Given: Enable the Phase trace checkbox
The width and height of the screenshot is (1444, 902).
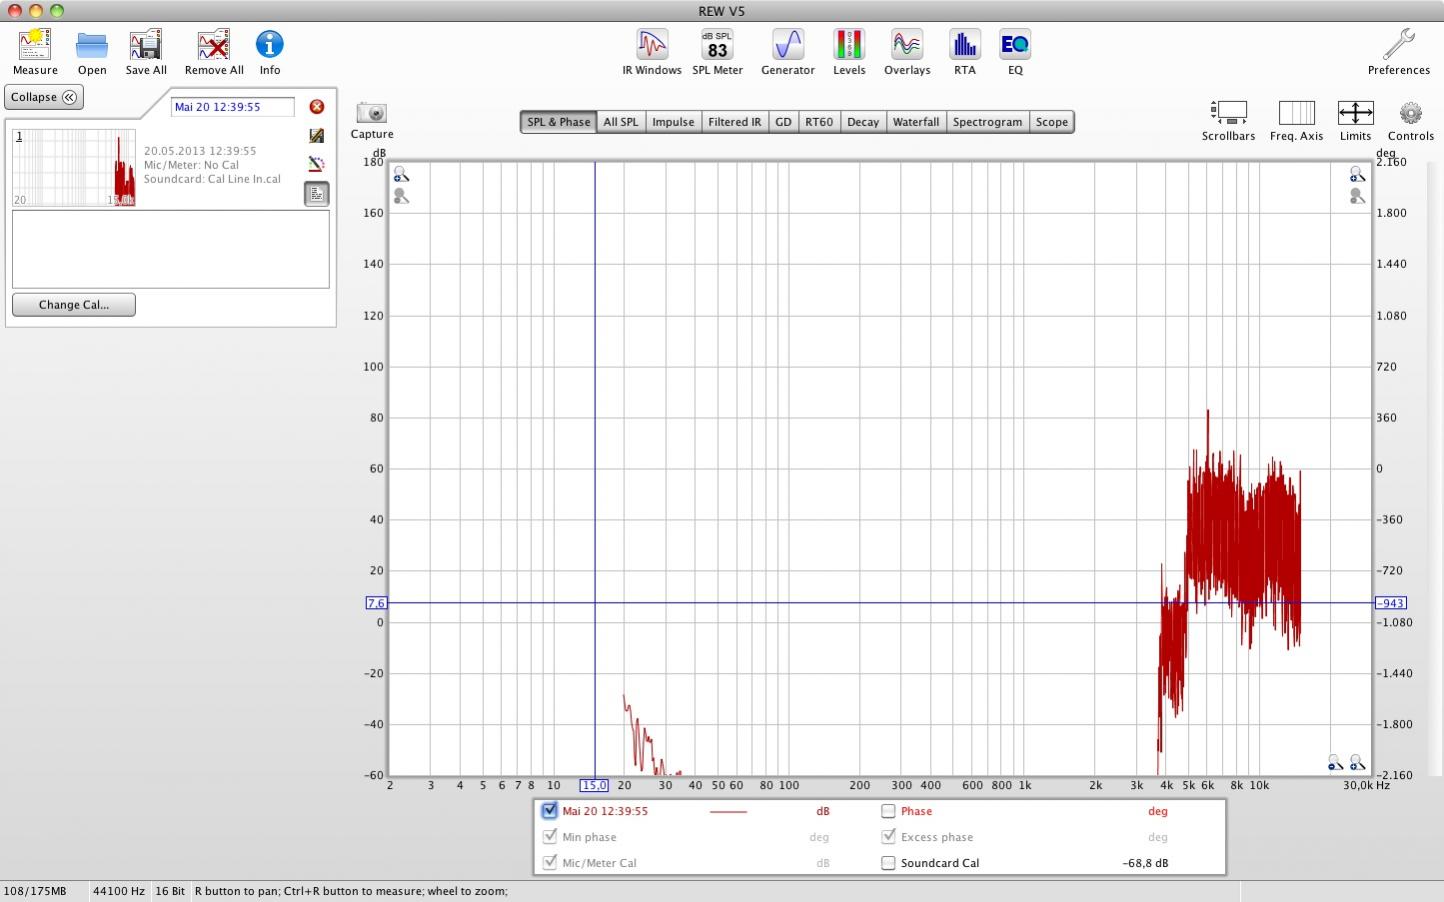Looking at the screenshot, I should coord(888,811).
